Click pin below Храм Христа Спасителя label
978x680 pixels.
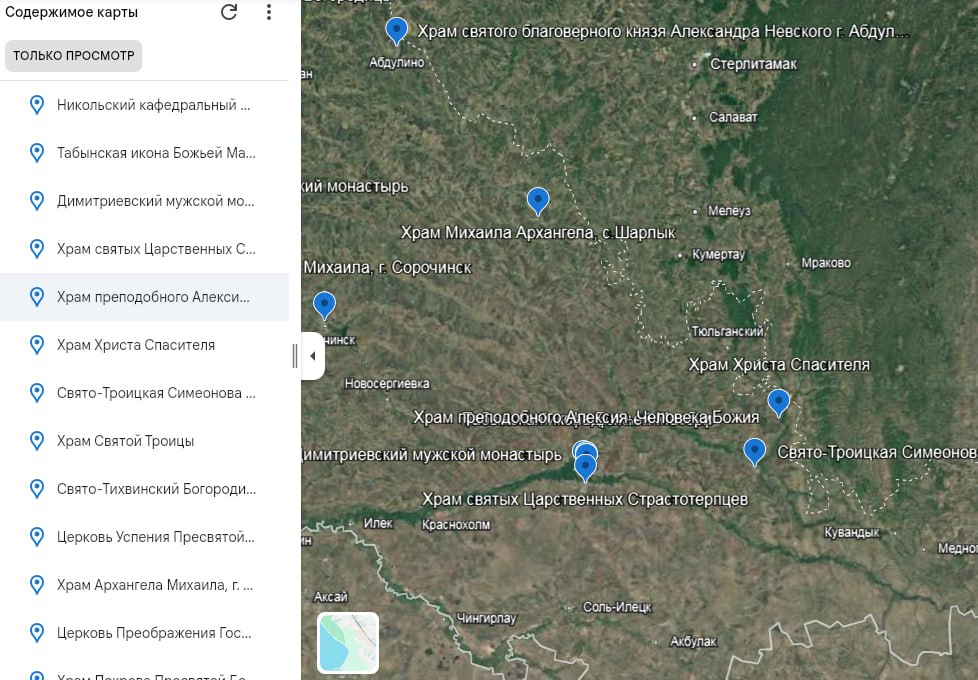click(x=778, y=402)
